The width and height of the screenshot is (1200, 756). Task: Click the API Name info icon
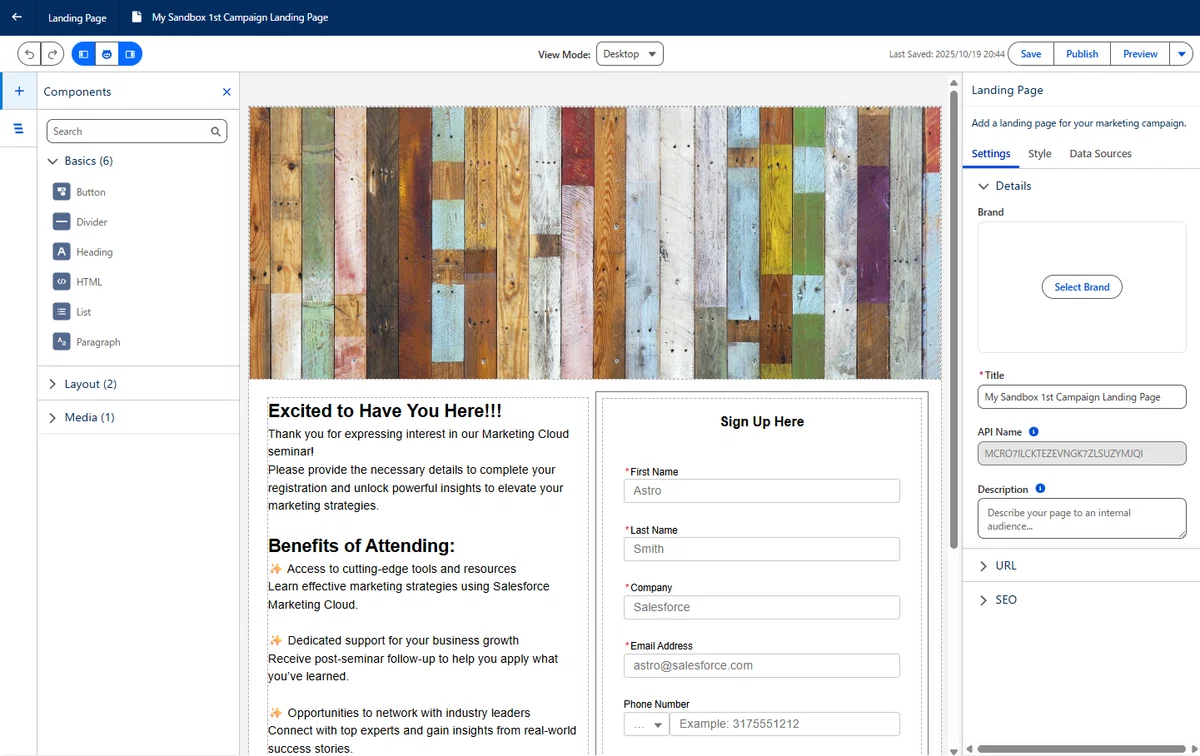click(x=1034, y=432)
